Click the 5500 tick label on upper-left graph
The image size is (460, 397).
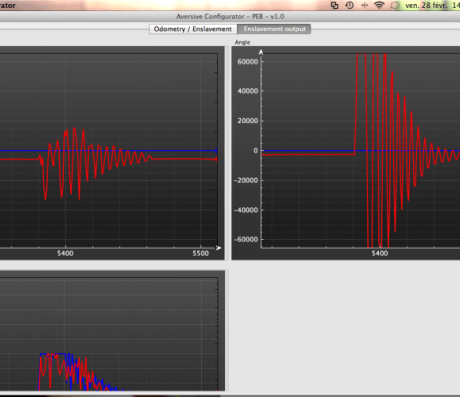201,253
